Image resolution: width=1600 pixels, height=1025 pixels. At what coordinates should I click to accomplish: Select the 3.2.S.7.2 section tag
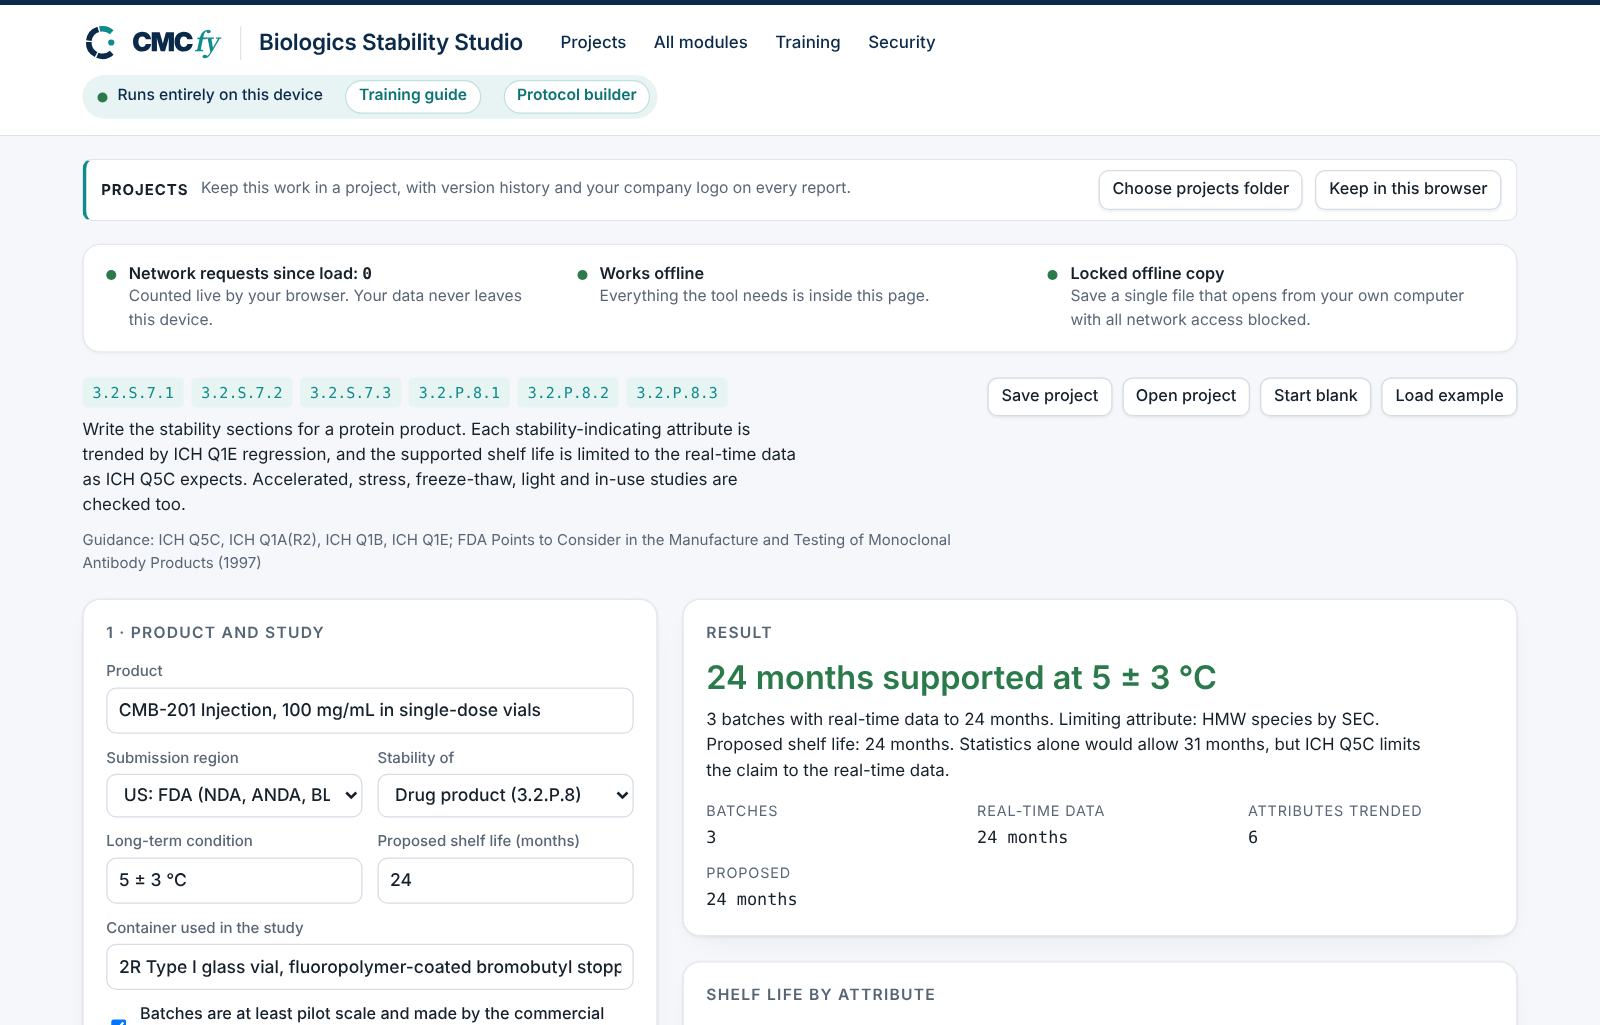click(x=242, y=393)
